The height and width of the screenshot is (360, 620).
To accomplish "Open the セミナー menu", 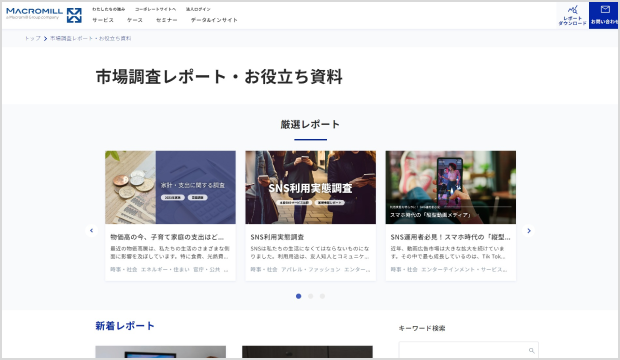I will tap(166, 20).
